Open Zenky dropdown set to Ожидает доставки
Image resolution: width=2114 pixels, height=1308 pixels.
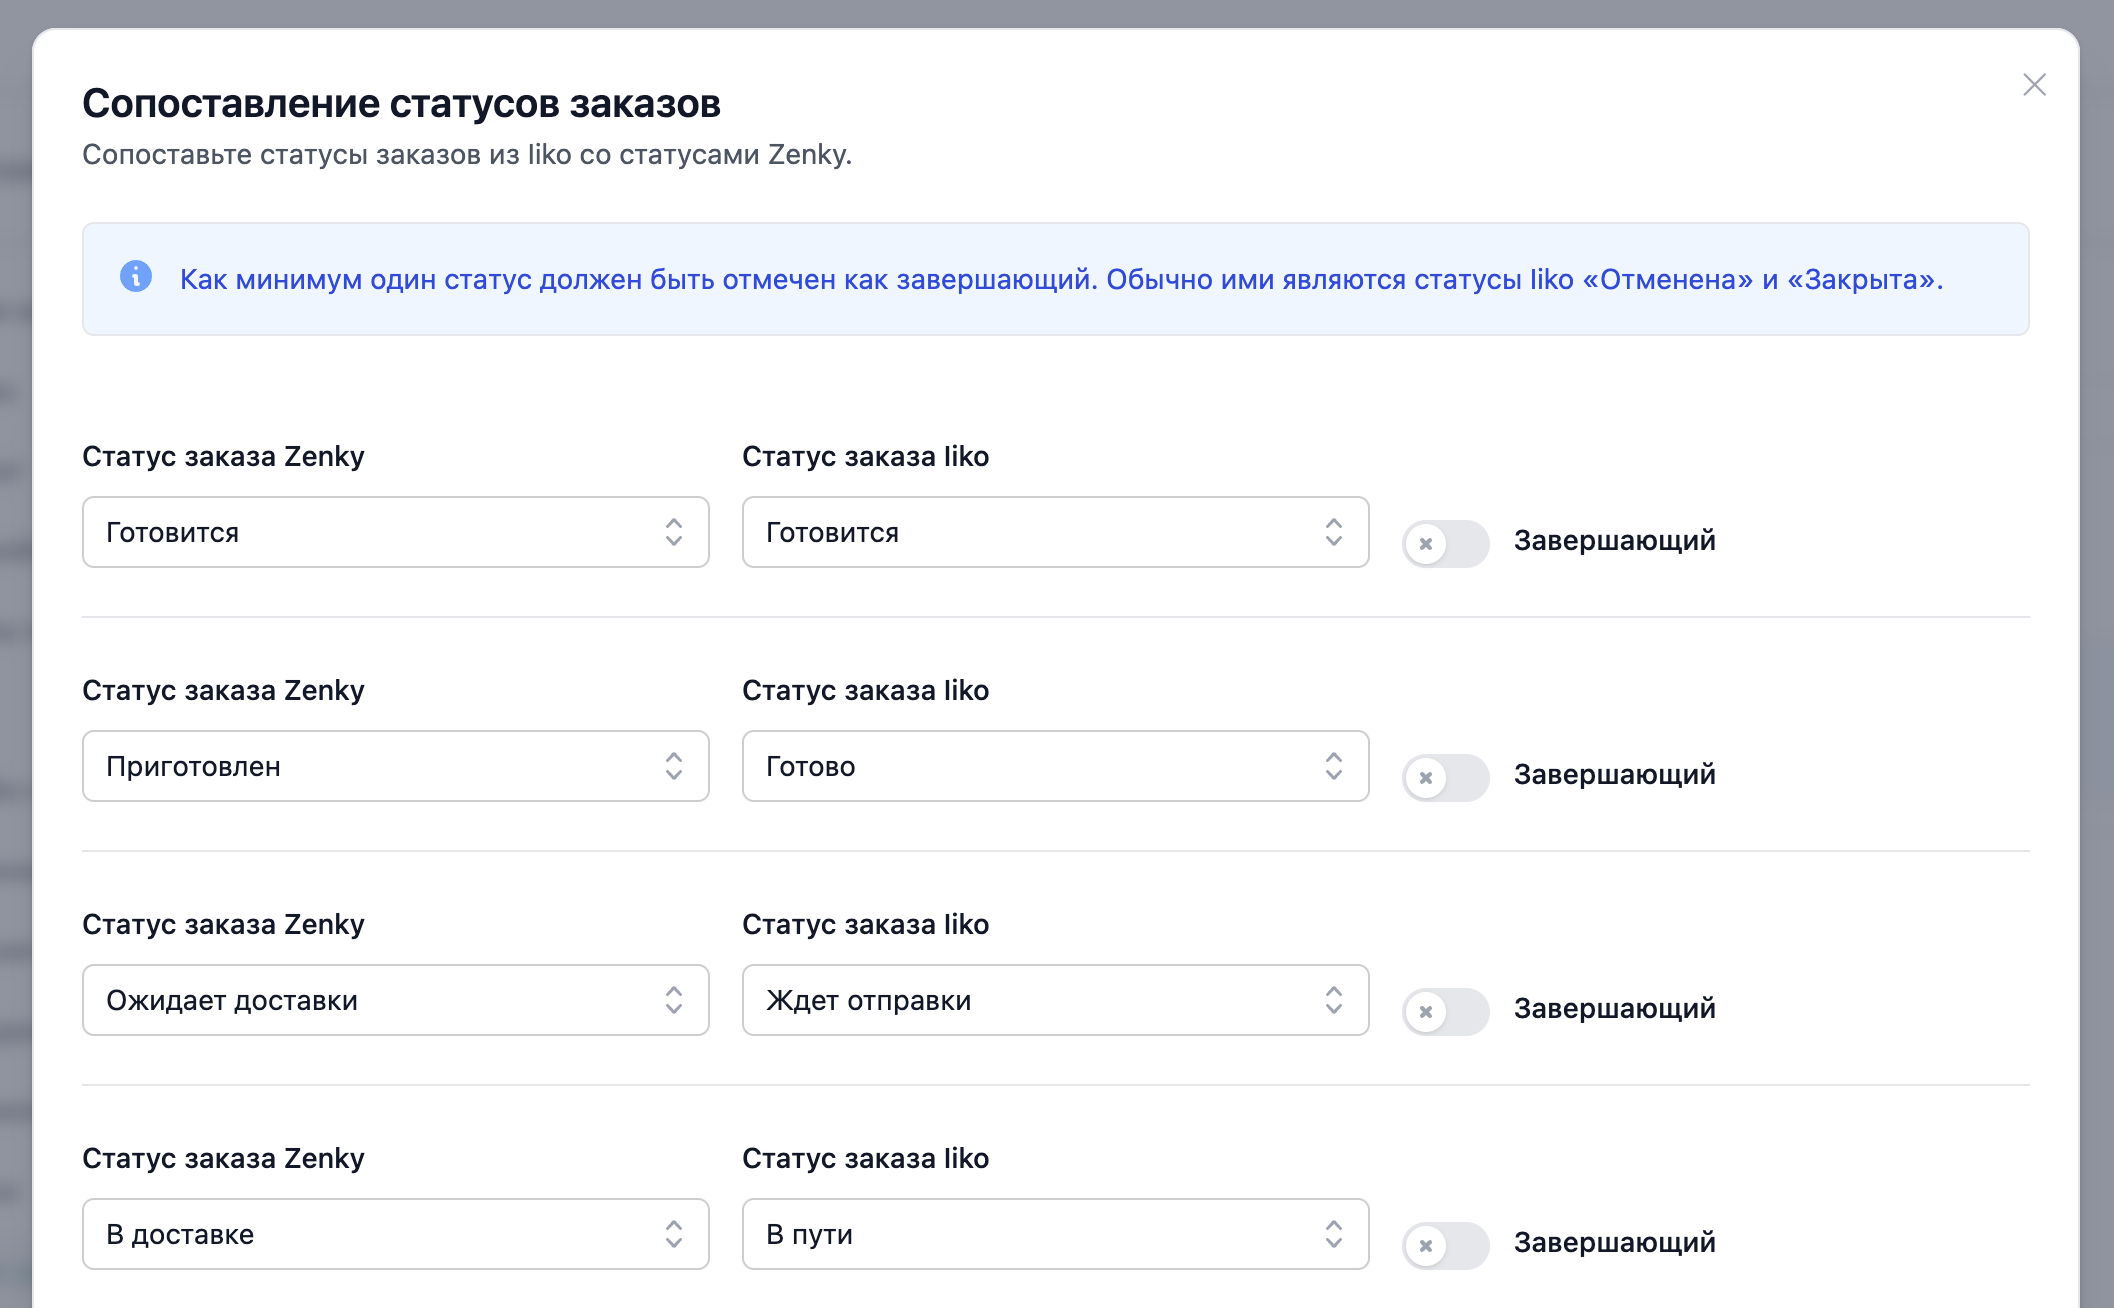click(395, 1000)
